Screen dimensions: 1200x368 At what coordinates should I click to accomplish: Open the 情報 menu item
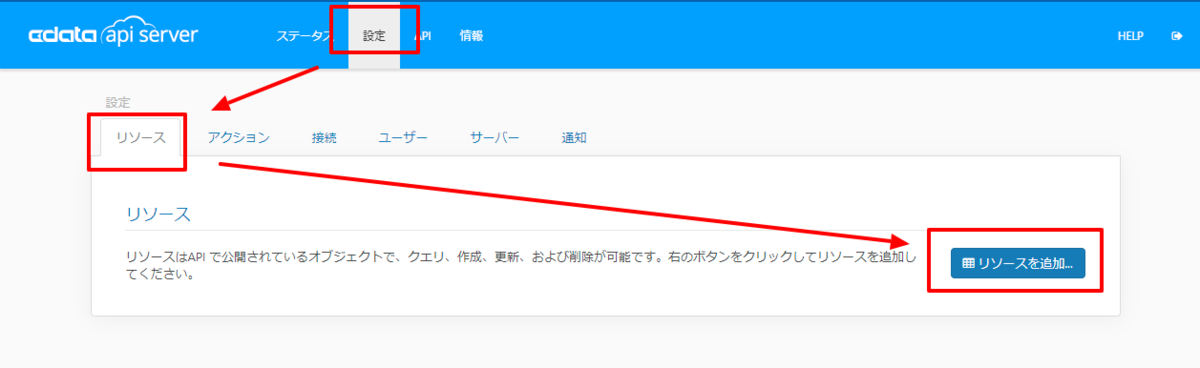pyautogui.click(x=471, y=36)
